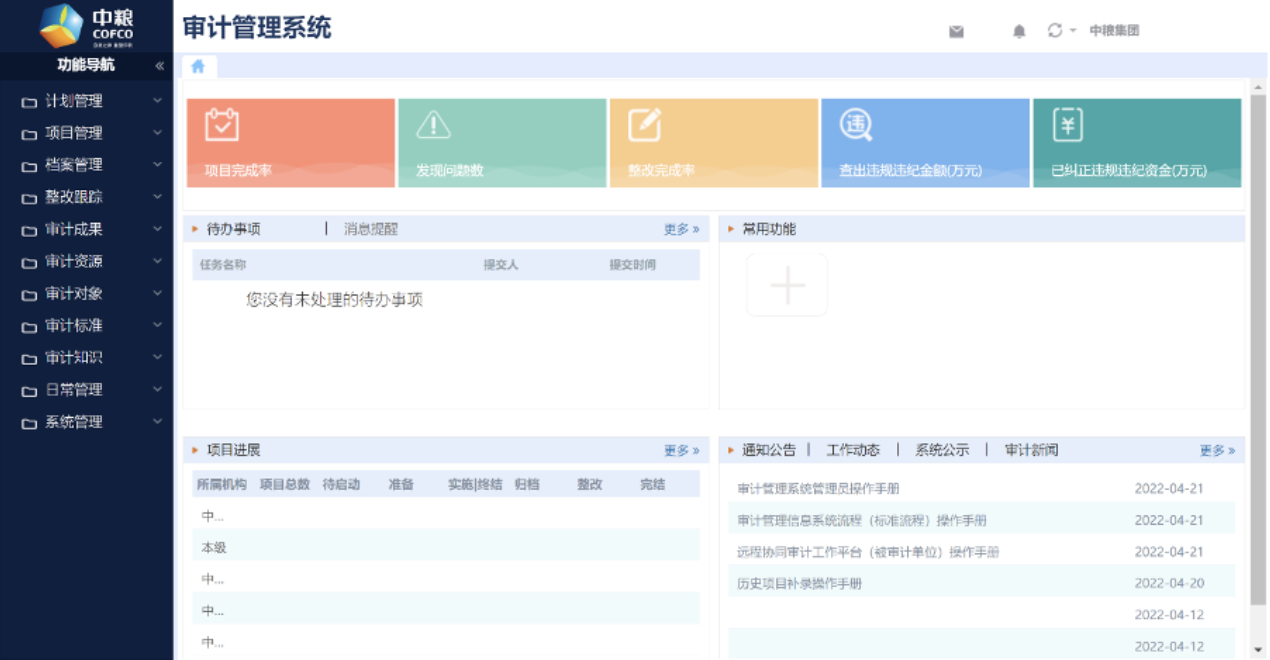Expand the 系统管理 sidebar chevron
Image resolution: width=1270 pixels, height=660 pixels.
tap(157, 421)
